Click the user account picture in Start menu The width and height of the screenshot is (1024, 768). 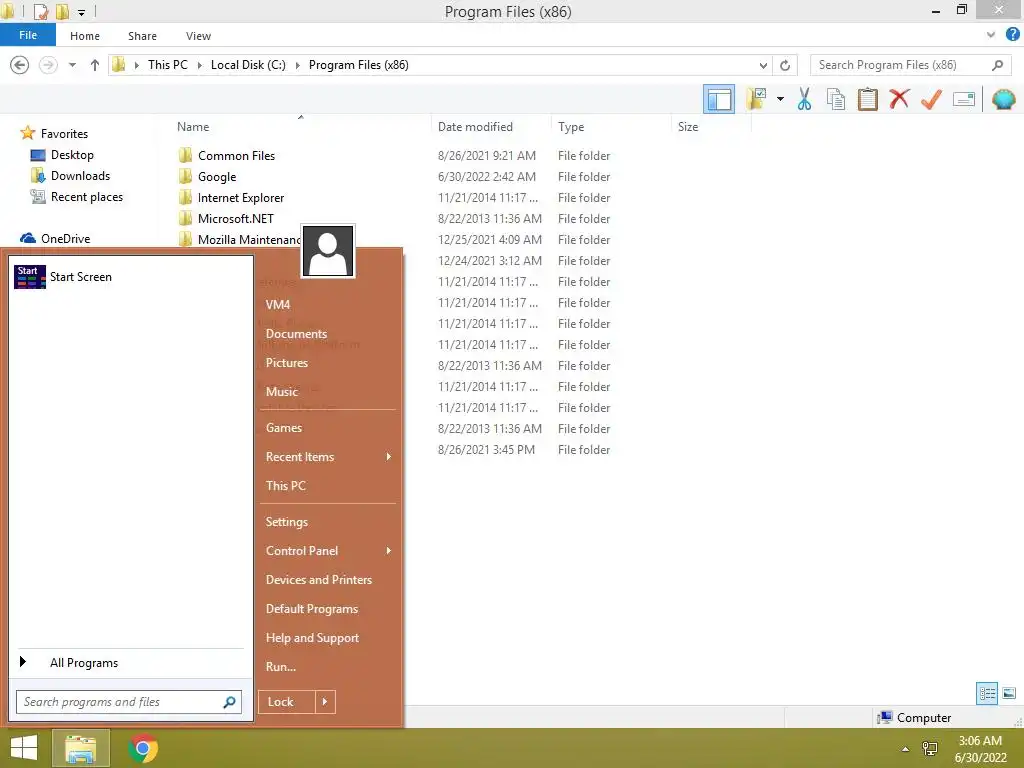328,251
